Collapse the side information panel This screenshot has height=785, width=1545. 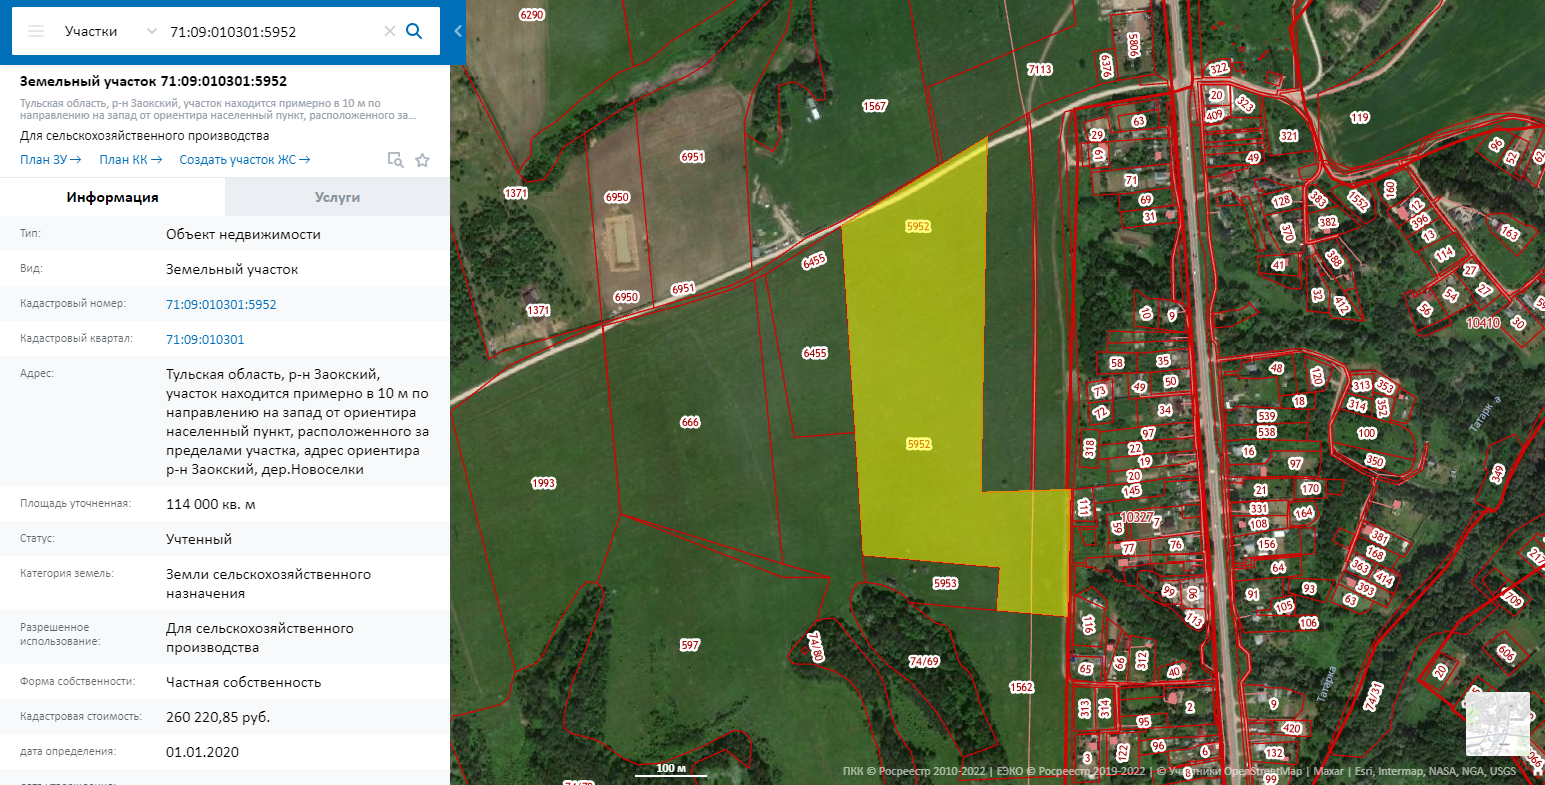(458, 31)
